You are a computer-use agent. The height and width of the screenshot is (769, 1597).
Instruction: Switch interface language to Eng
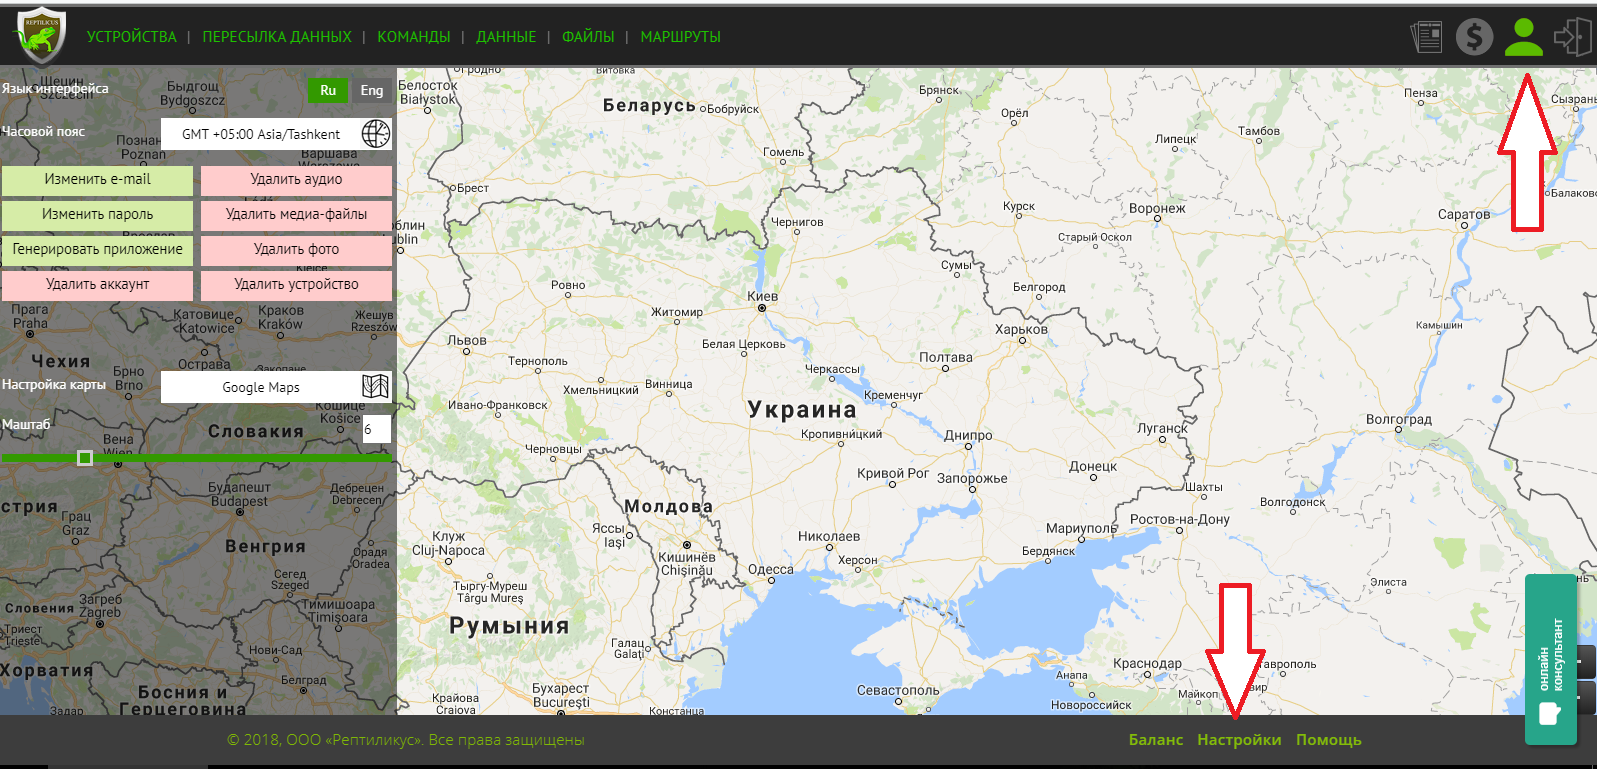[372, 90]
